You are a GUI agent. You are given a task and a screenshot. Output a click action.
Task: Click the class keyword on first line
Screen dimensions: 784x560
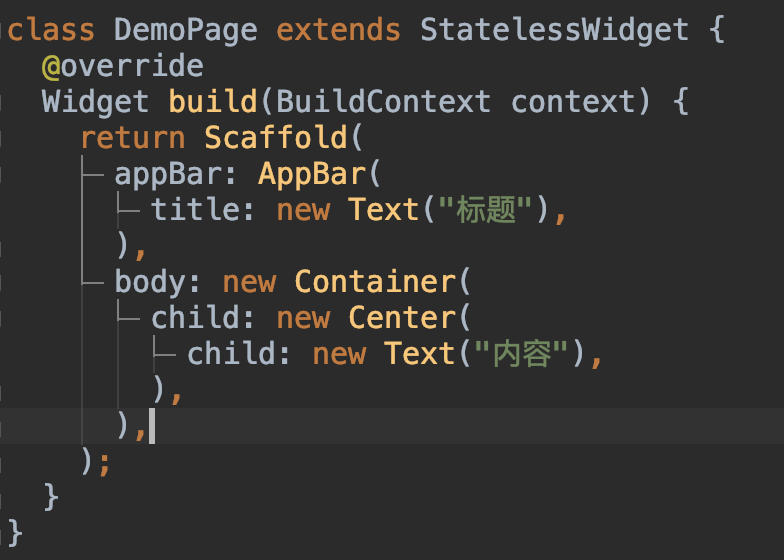(51, 30)
